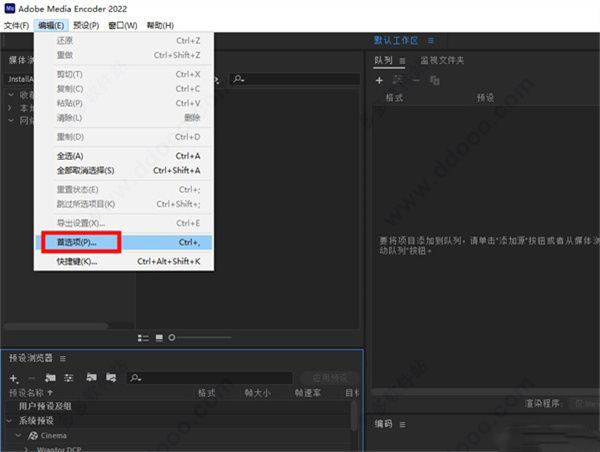Image resolution: width=600 pixels, height=452 pixels.
Task: Choose 首选项(P)... from the edit menu
Action: 124,242
